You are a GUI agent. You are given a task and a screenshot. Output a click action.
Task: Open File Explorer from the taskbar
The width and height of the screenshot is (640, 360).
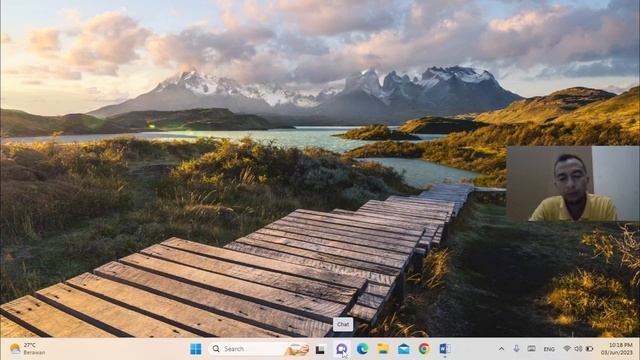tap(383, 349)
